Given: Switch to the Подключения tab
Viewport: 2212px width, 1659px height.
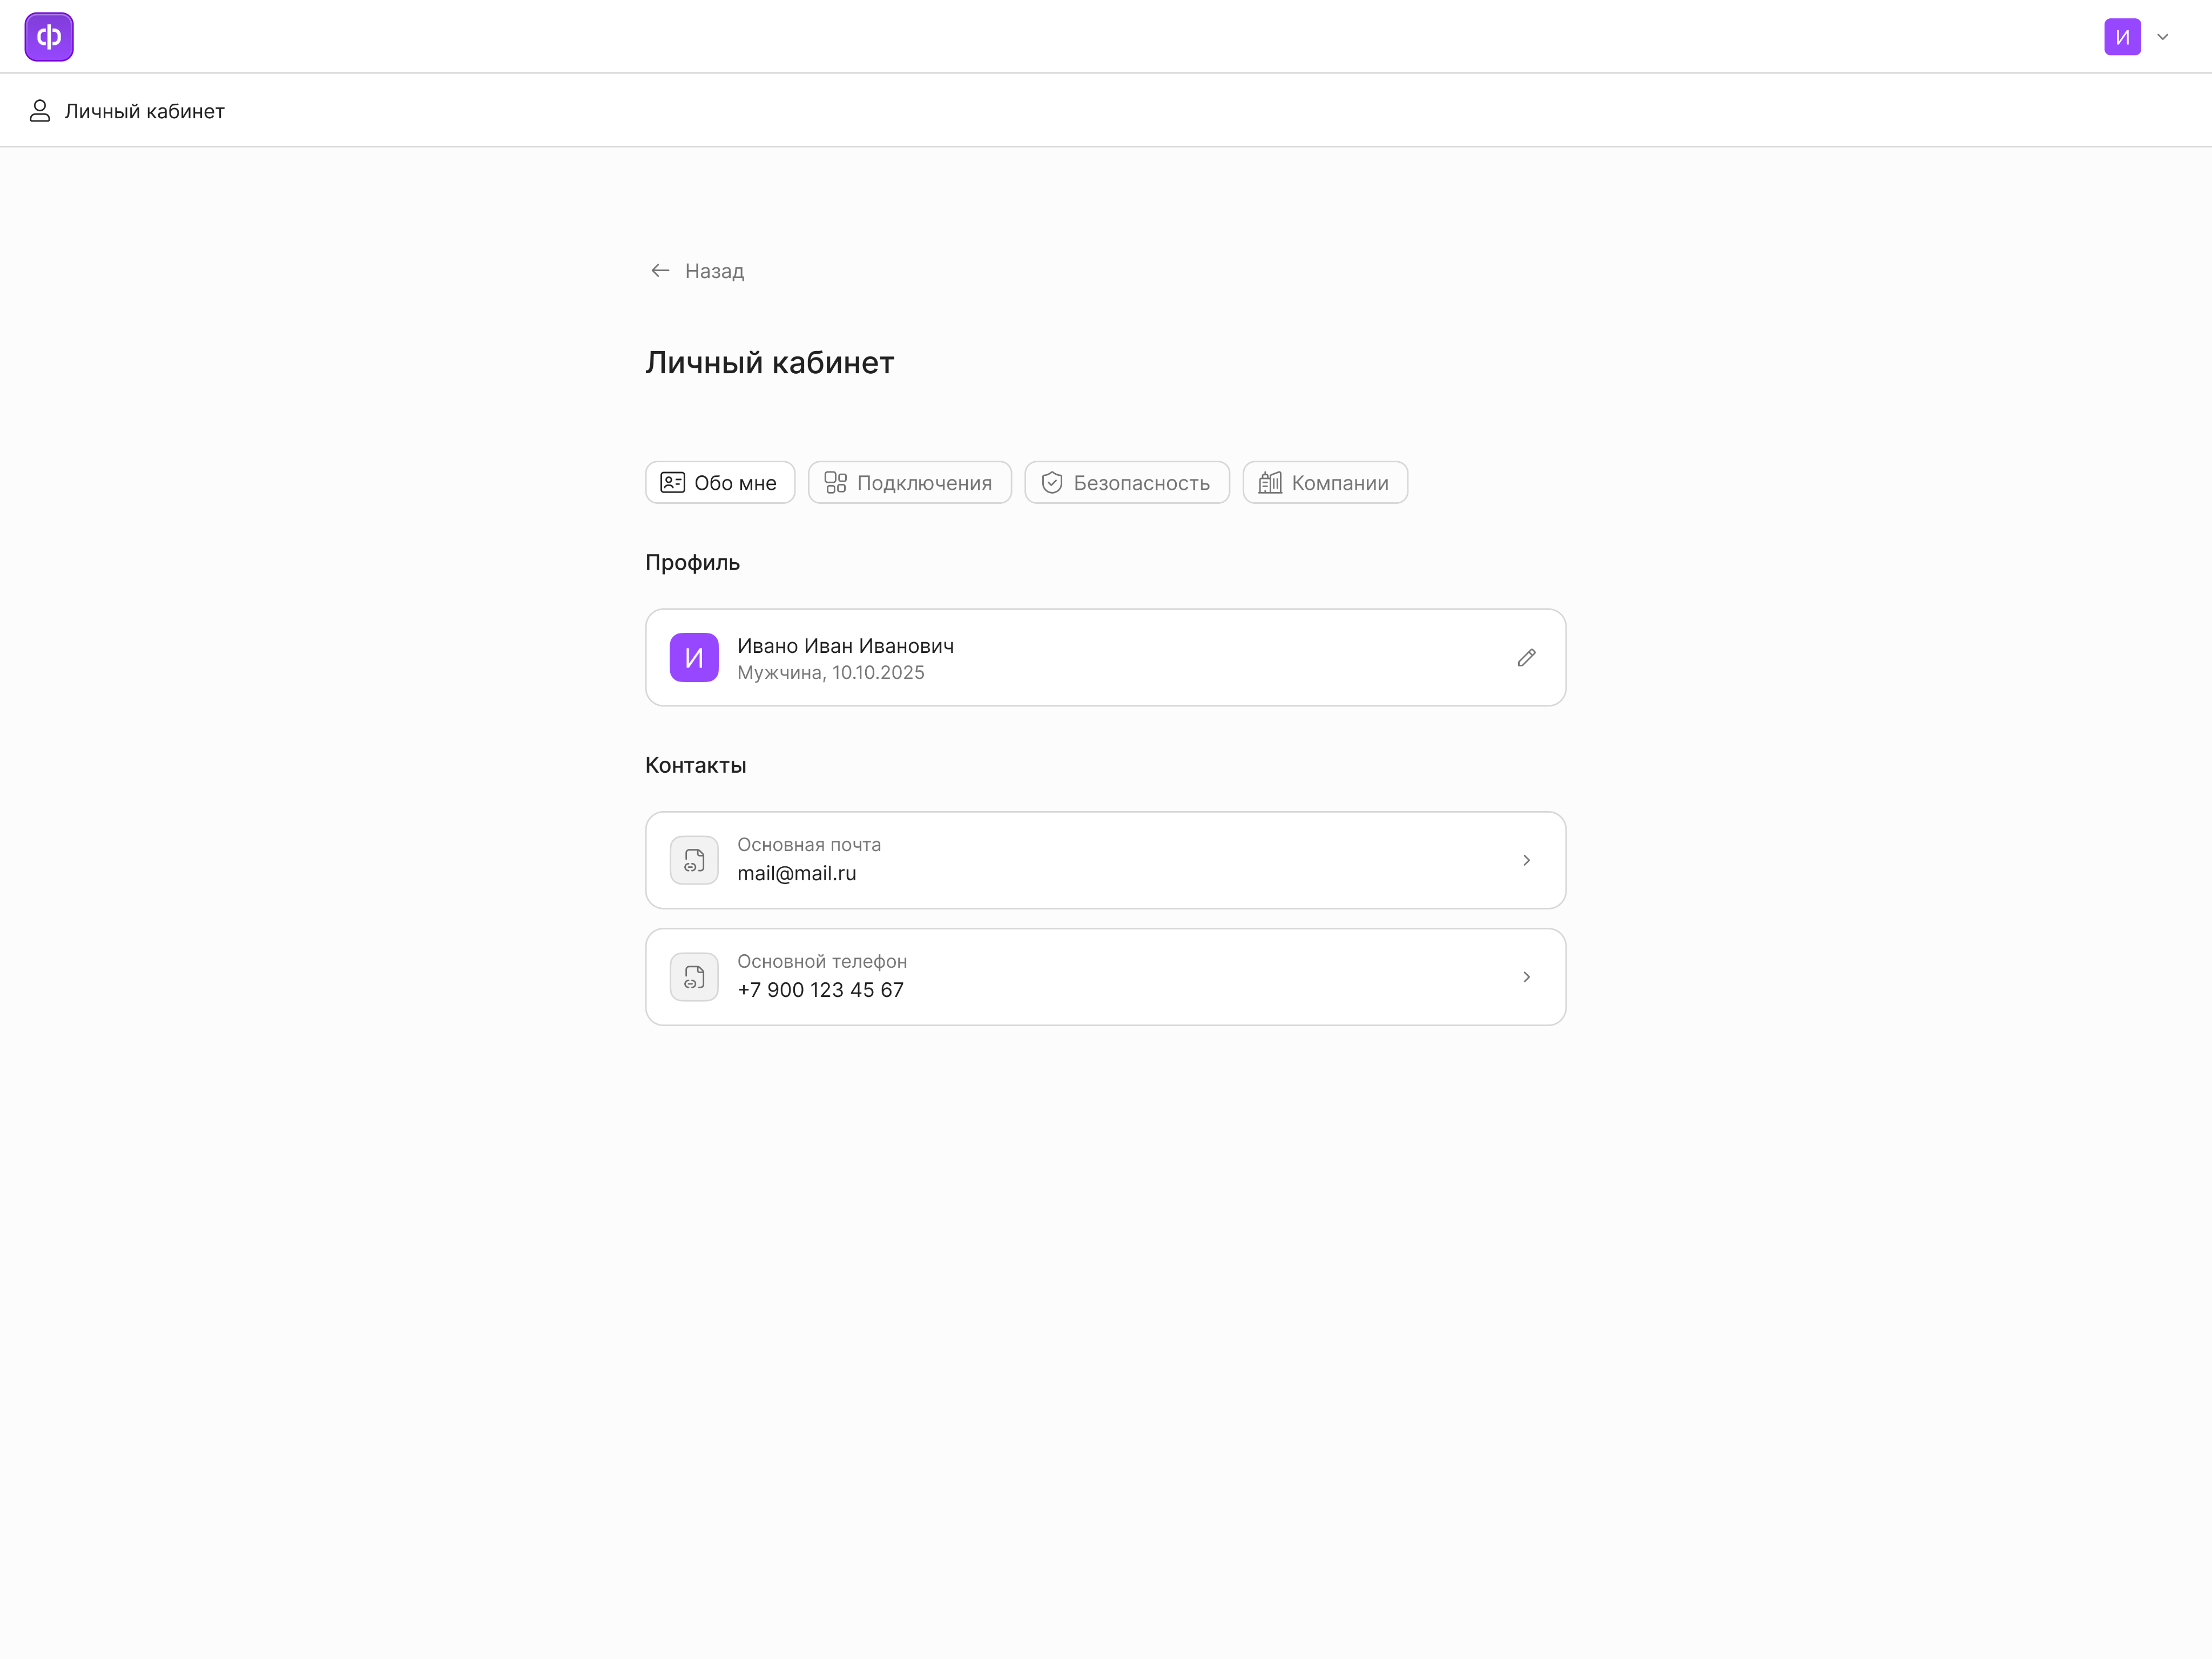Looking at the screenshot, I should click(909, 483).
